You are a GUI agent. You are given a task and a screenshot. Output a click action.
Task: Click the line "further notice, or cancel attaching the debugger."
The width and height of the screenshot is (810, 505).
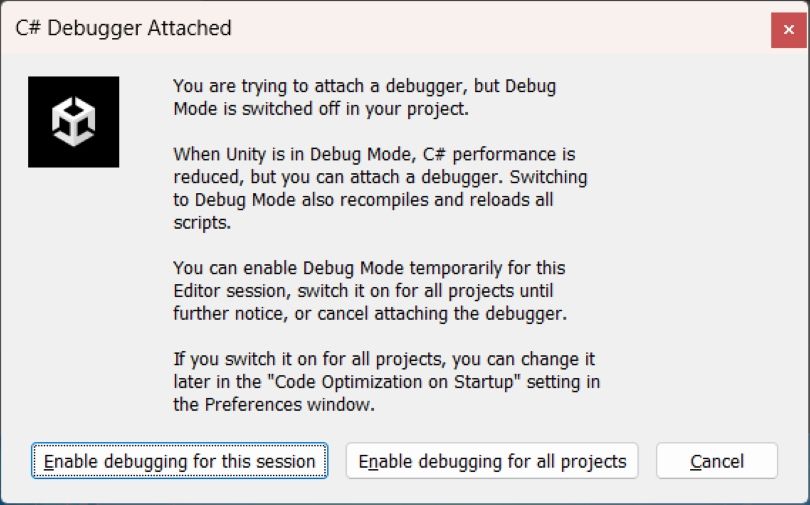point(370,313)
